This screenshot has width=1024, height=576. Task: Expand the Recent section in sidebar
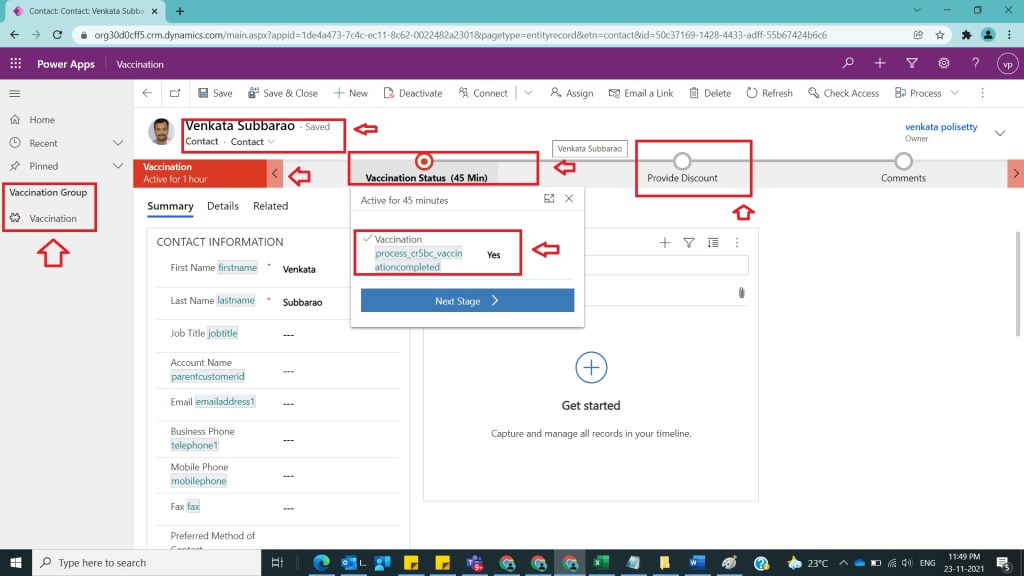[x=118, y=143]
